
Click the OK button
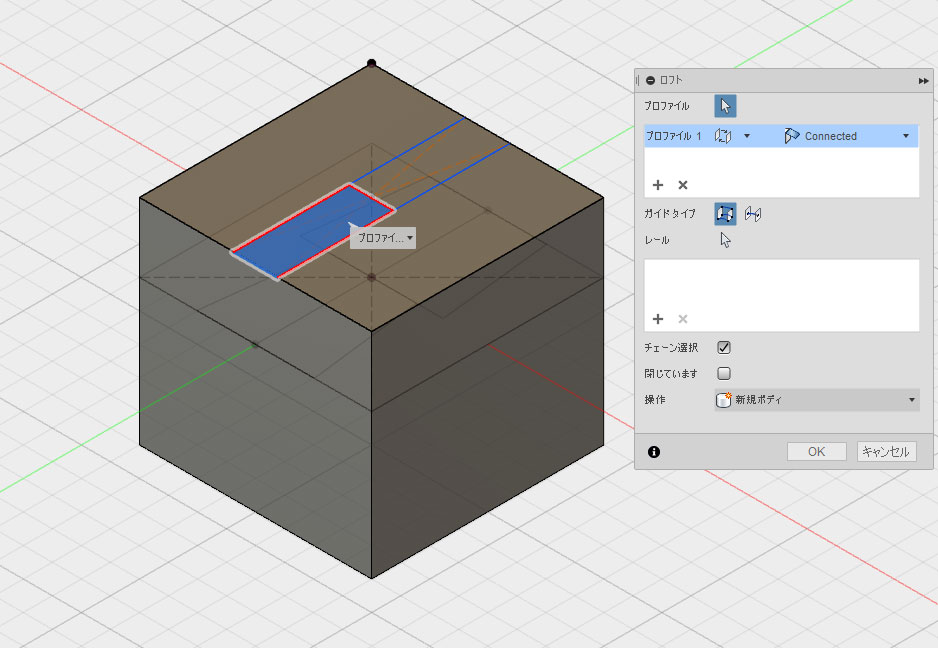point(816,452)
